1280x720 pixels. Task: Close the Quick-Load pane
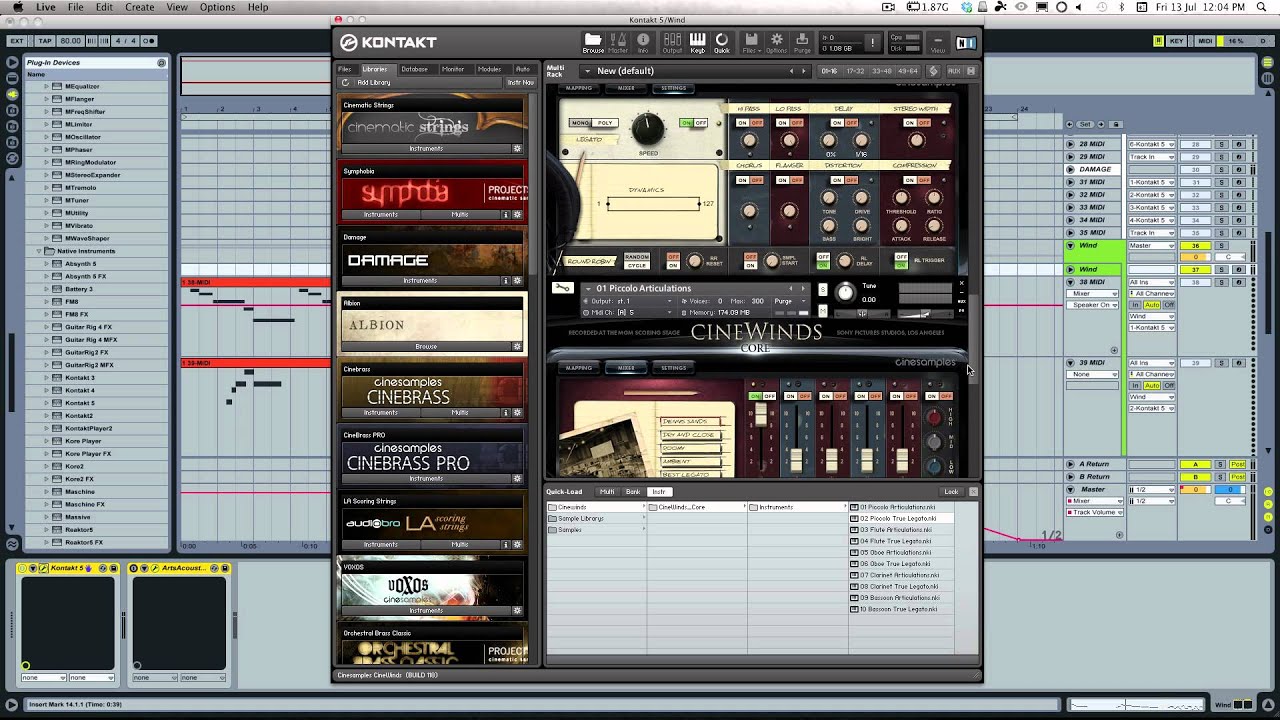[x=973, y=492]
